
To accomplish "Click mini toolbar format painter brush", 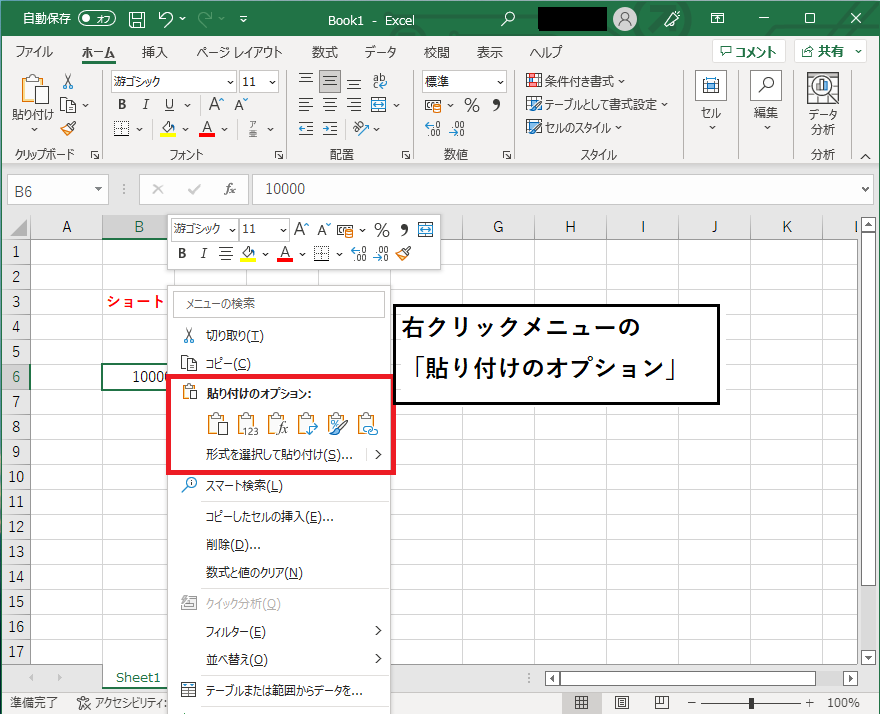I will tap(404, 254).
